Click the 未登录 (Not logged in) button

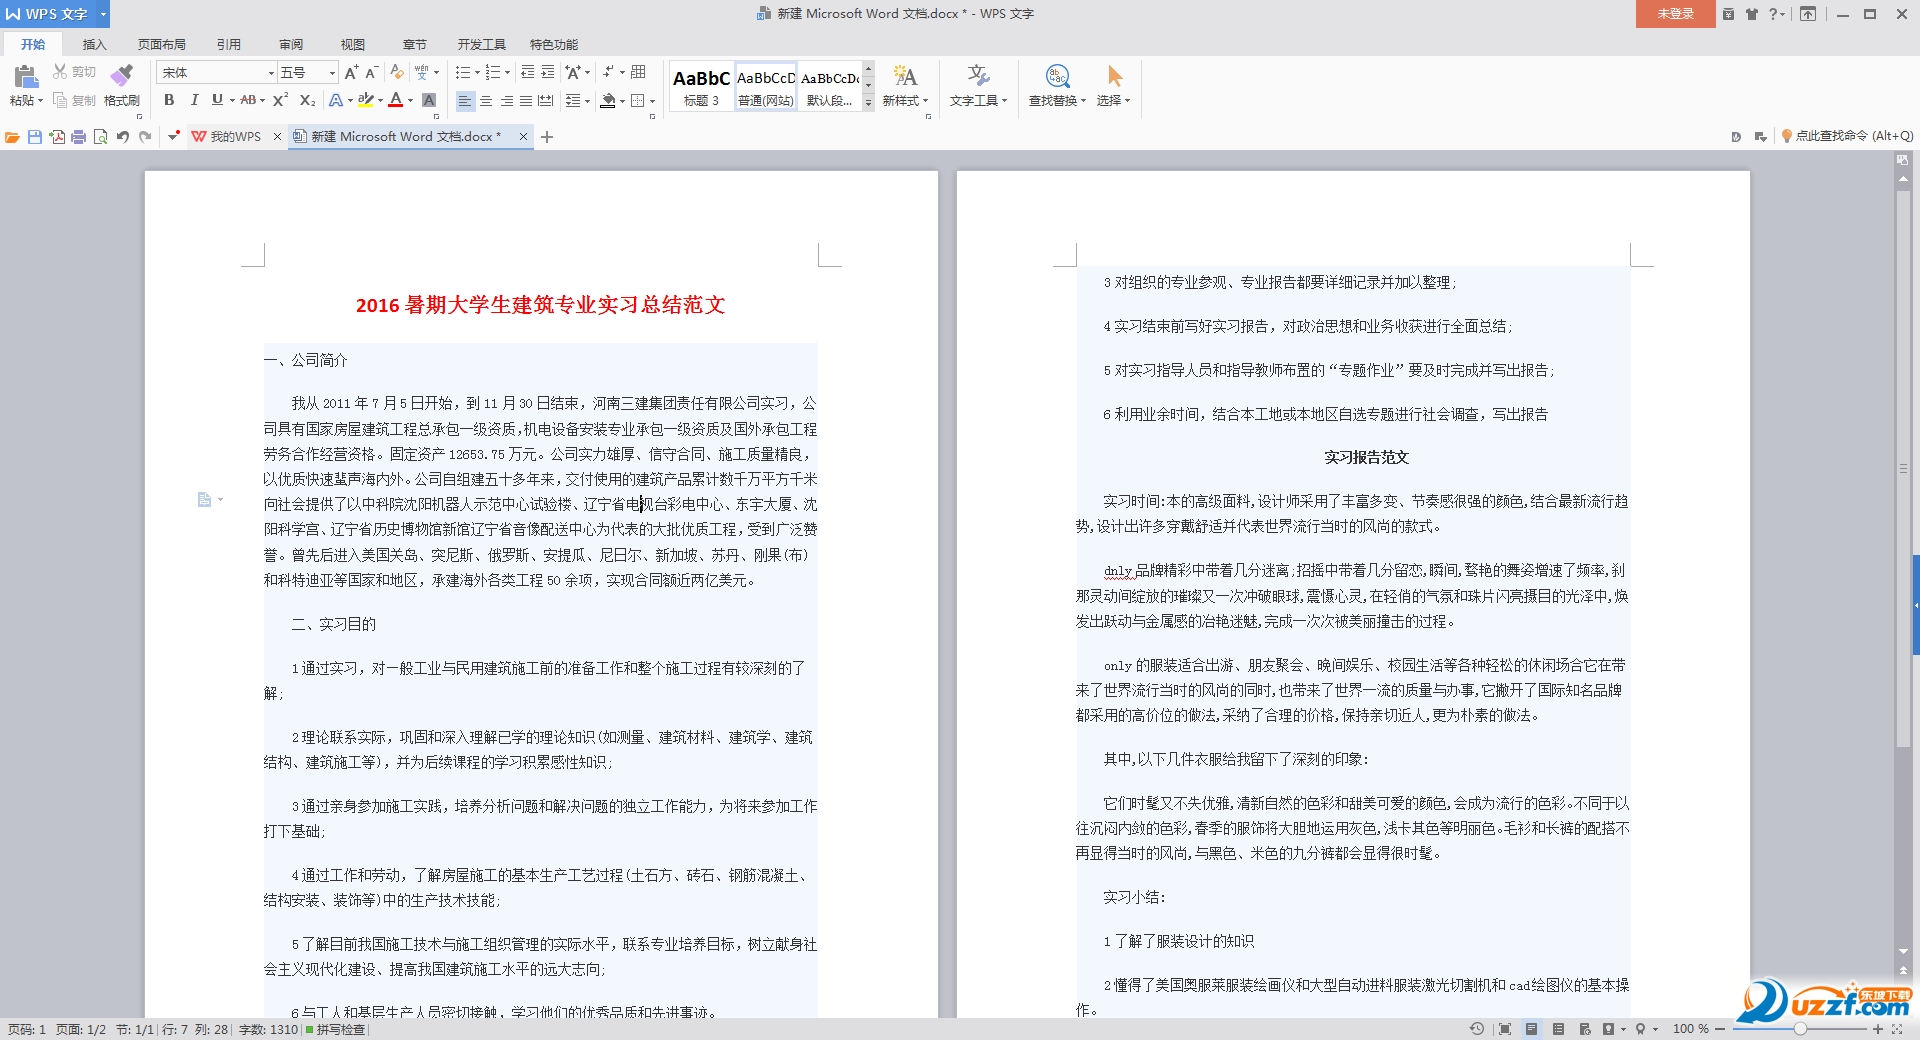1675,14
